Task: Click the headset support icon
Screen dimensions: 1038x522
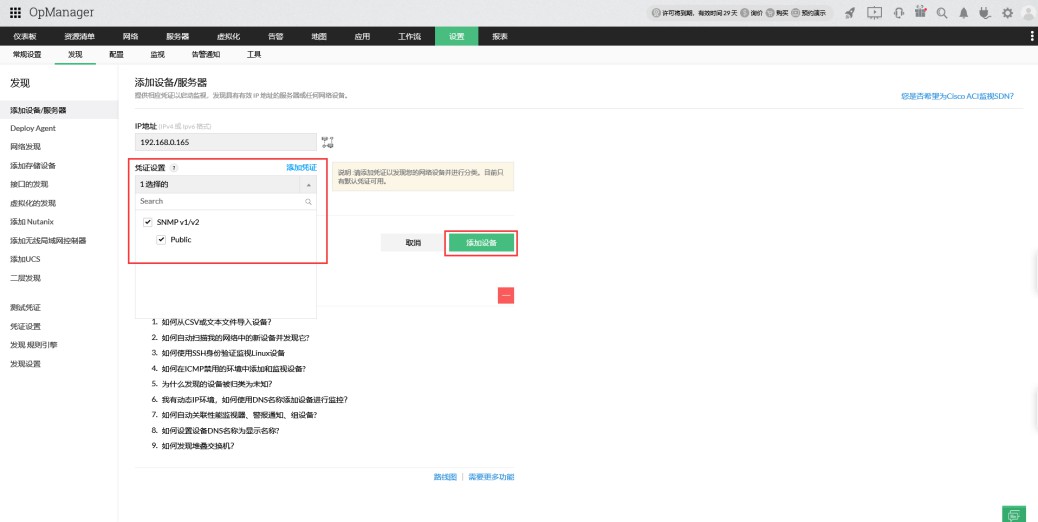Action: coord(898,13)
